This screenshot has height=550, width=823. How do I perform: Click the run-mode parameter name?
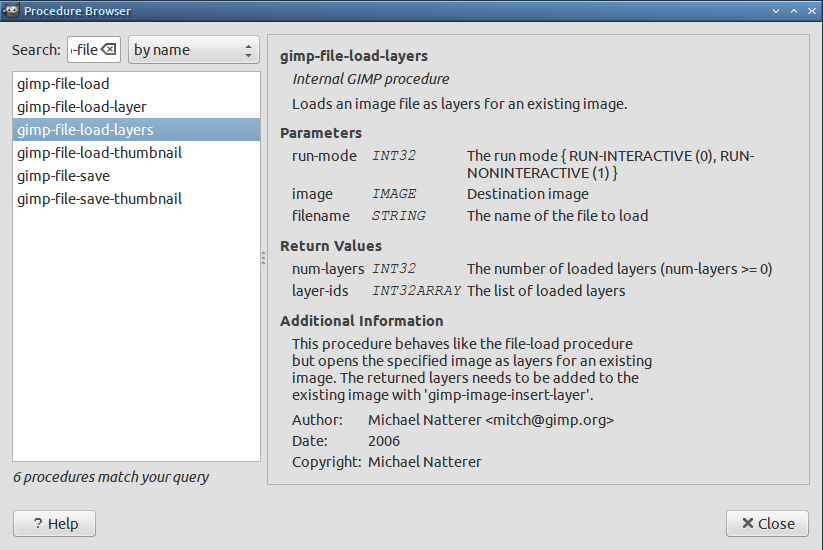[324, 156]
